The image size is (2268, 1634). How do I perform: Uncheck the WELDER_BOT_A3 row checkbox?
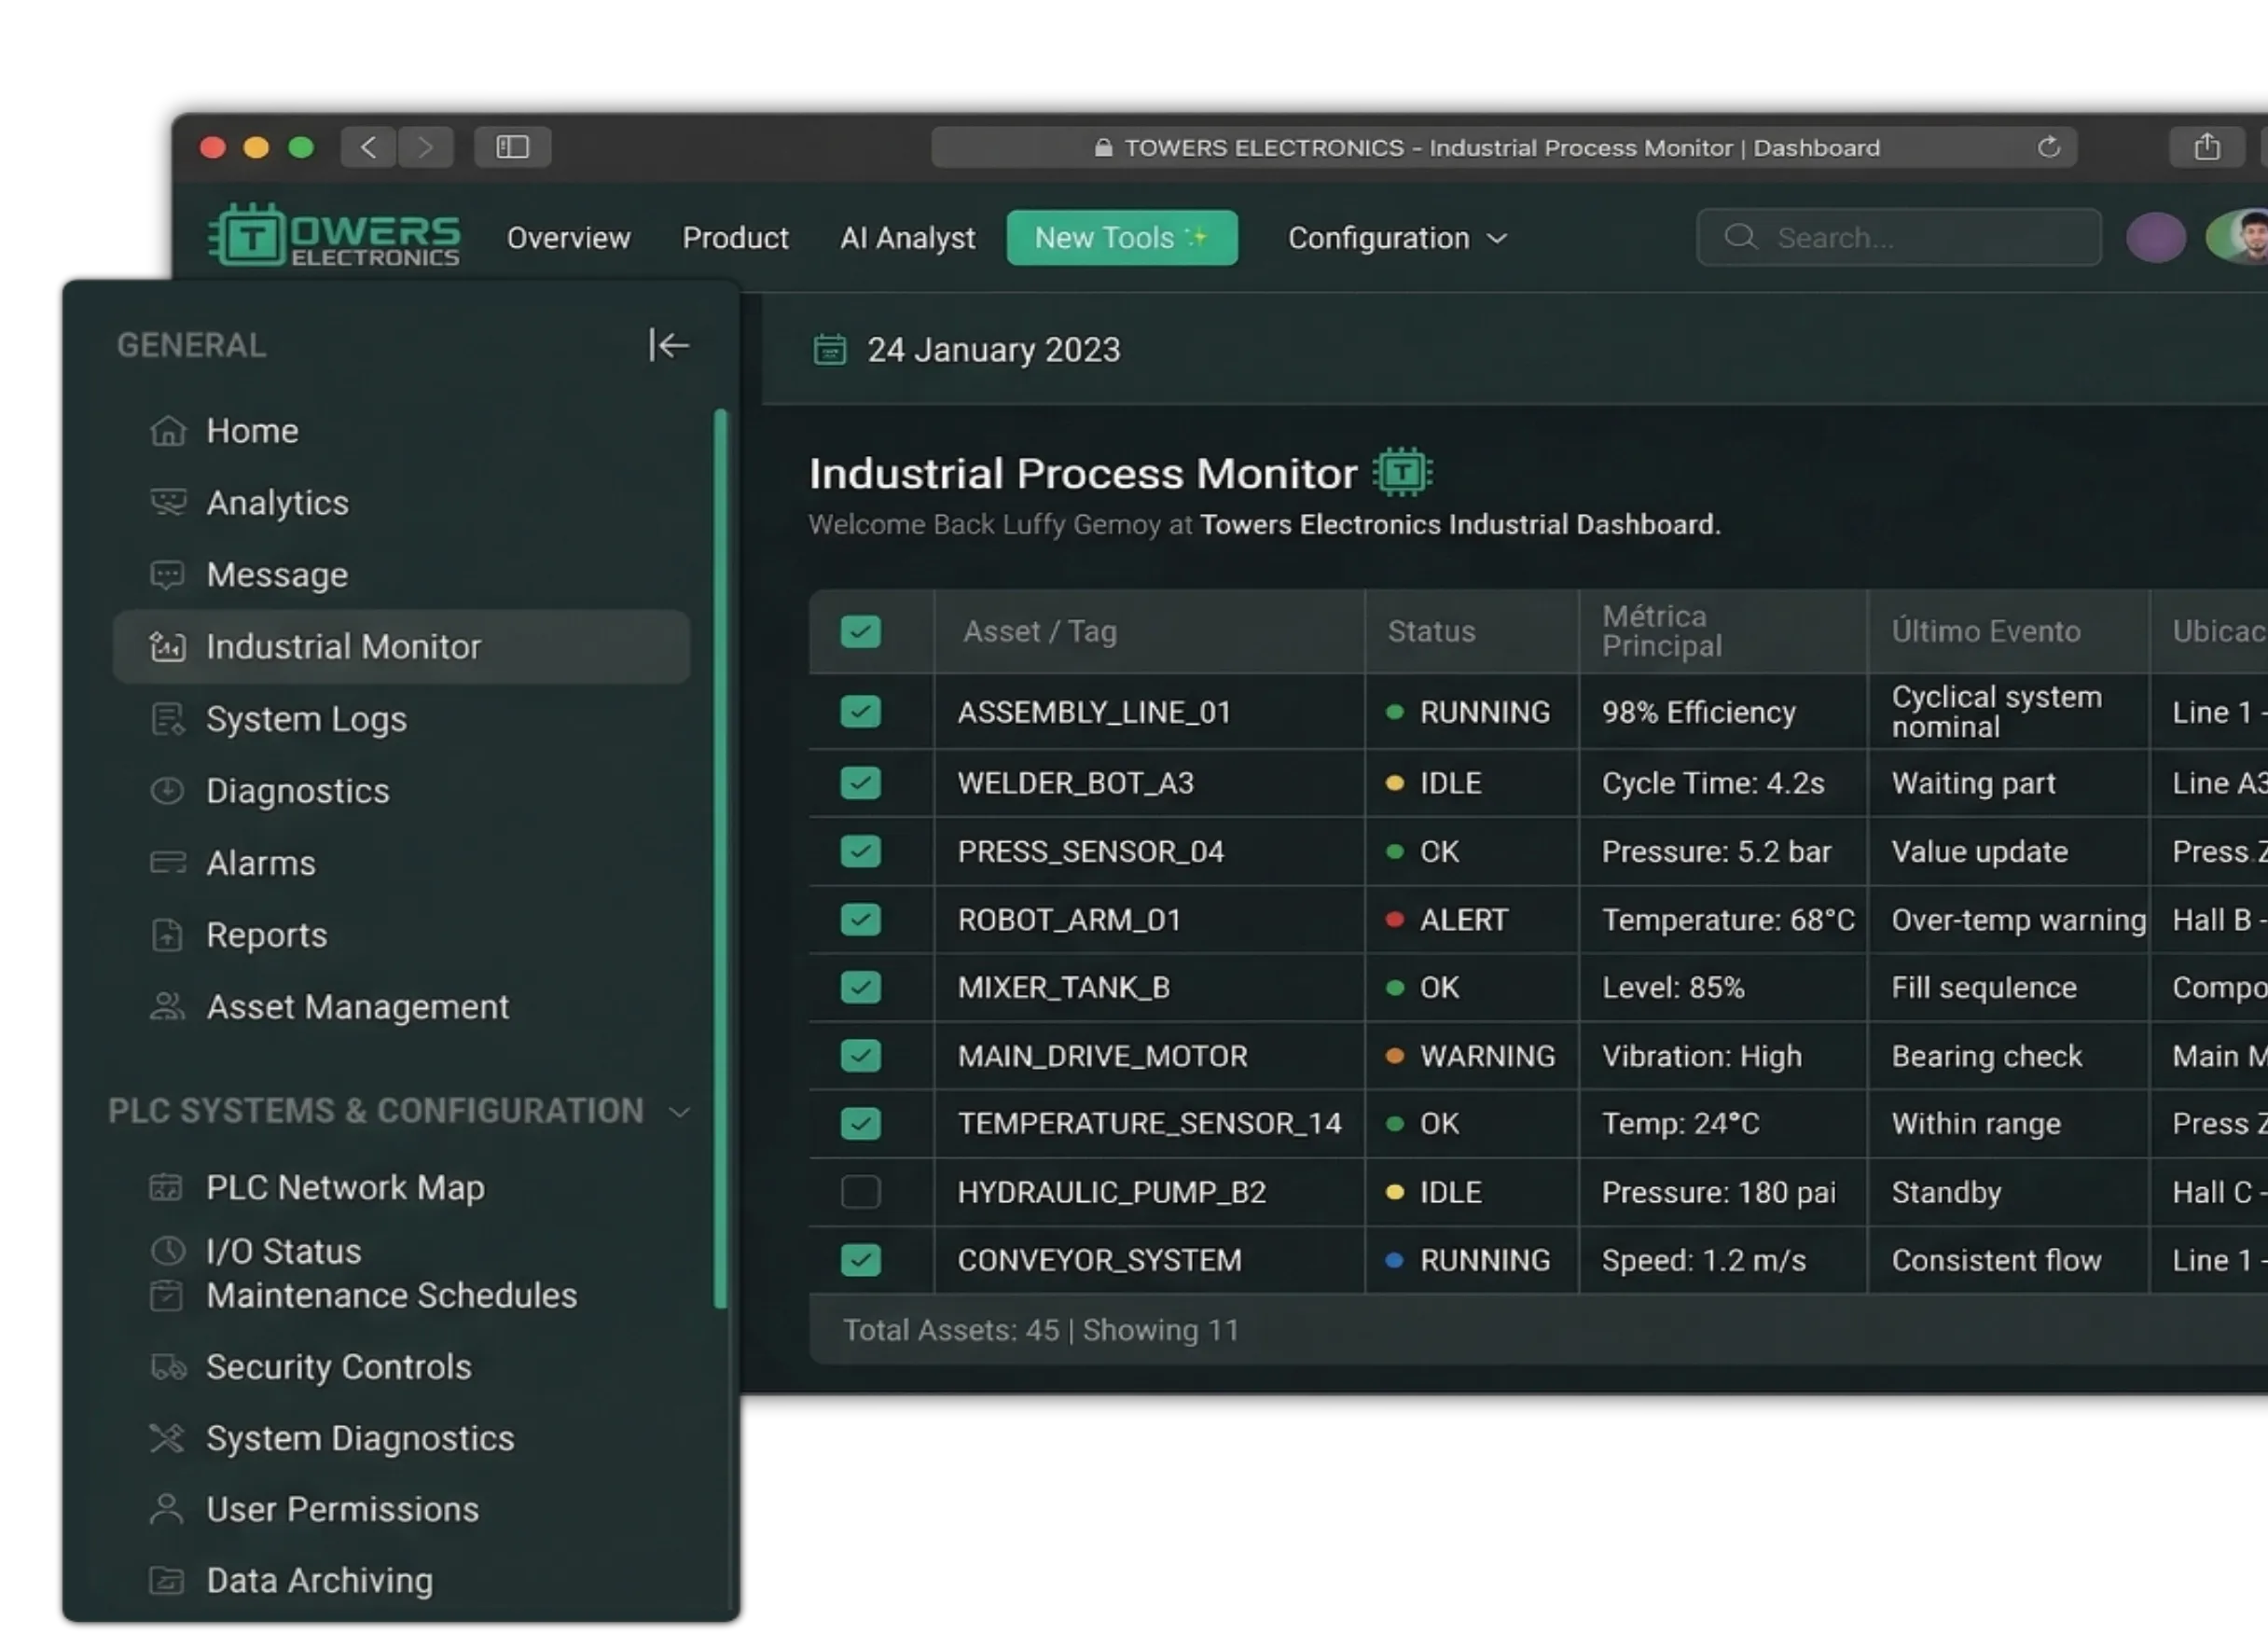[x=860, y=783]
